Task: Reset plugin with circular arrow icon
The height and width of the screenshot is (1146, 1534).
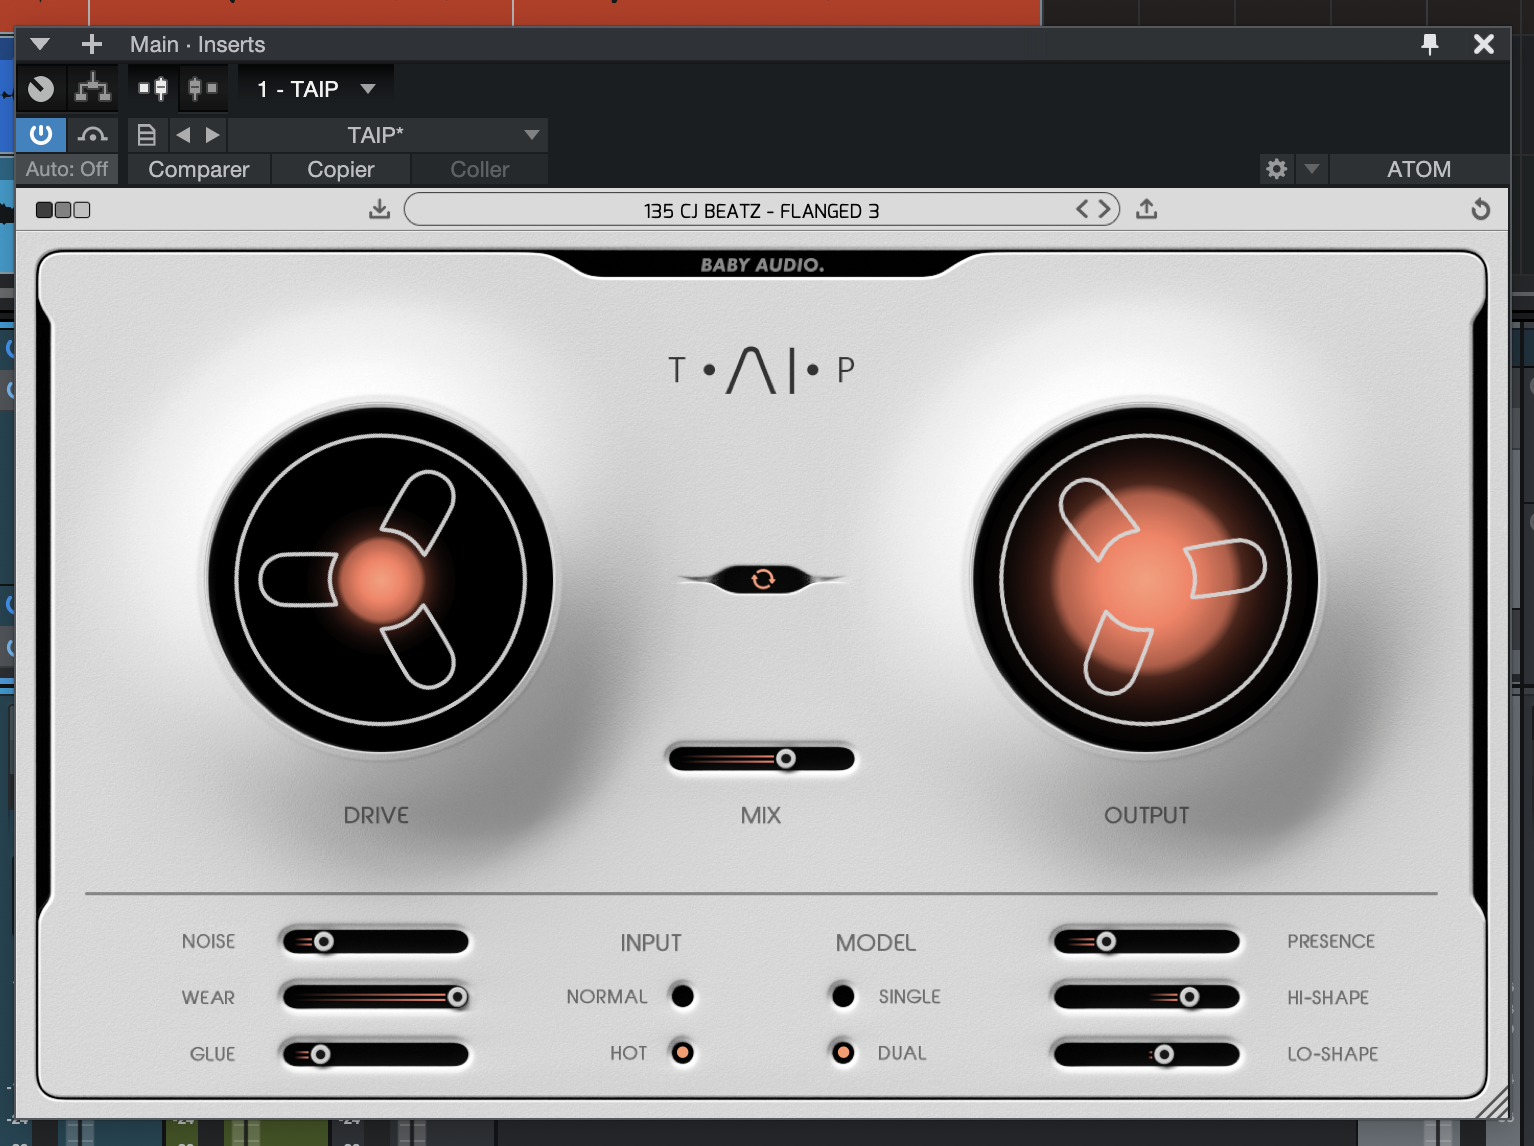Action: pos(1481,209)
